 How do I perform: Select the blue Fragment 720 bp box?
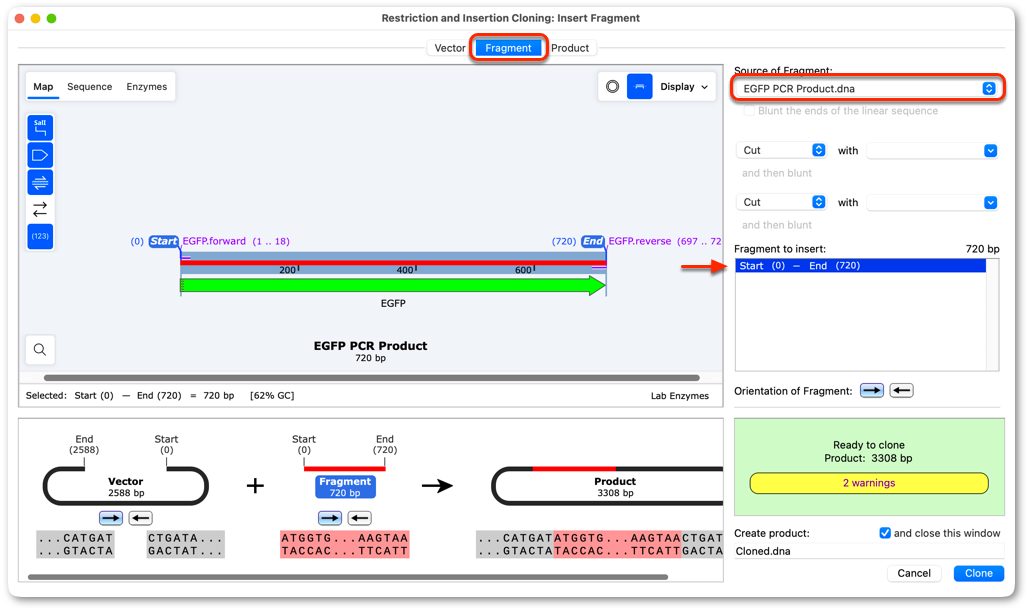pyautogui.click(x=345, y=487)
